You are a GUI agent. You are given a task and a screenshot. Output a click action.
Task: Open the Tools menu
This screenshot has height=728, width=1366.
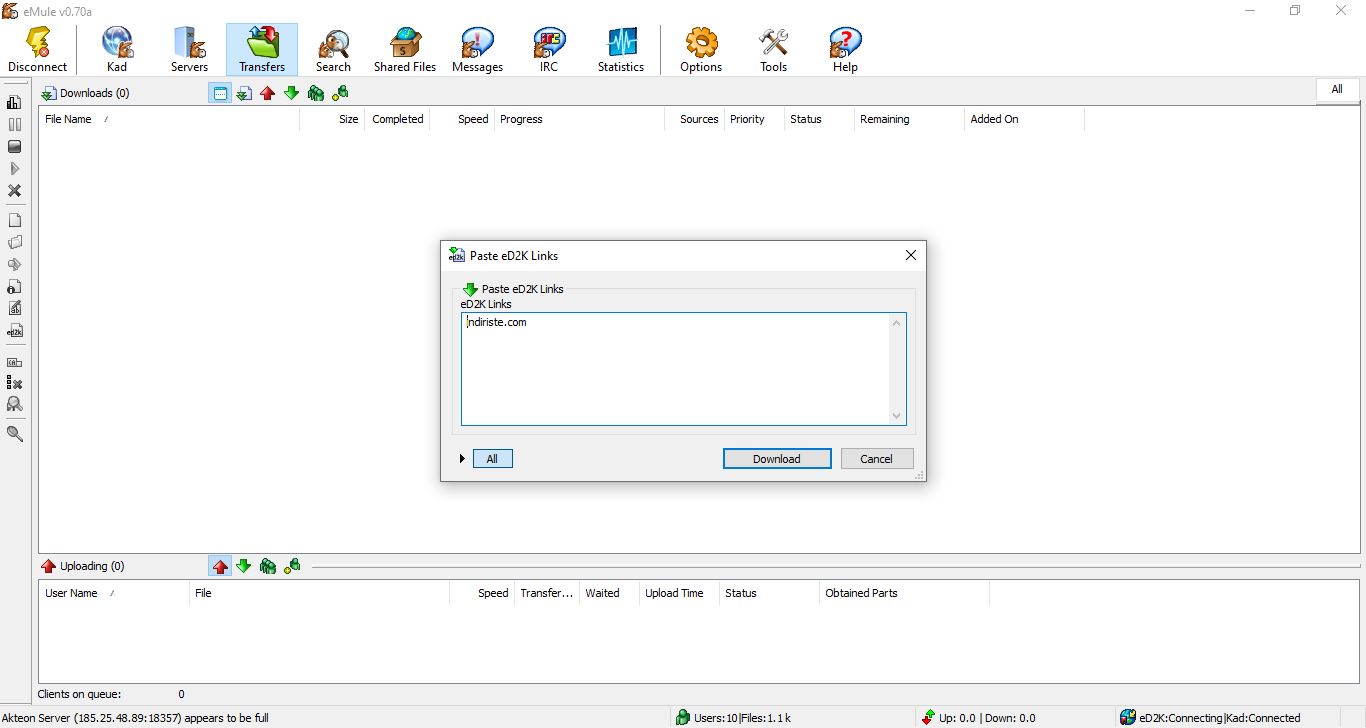(x=773, y=50)
